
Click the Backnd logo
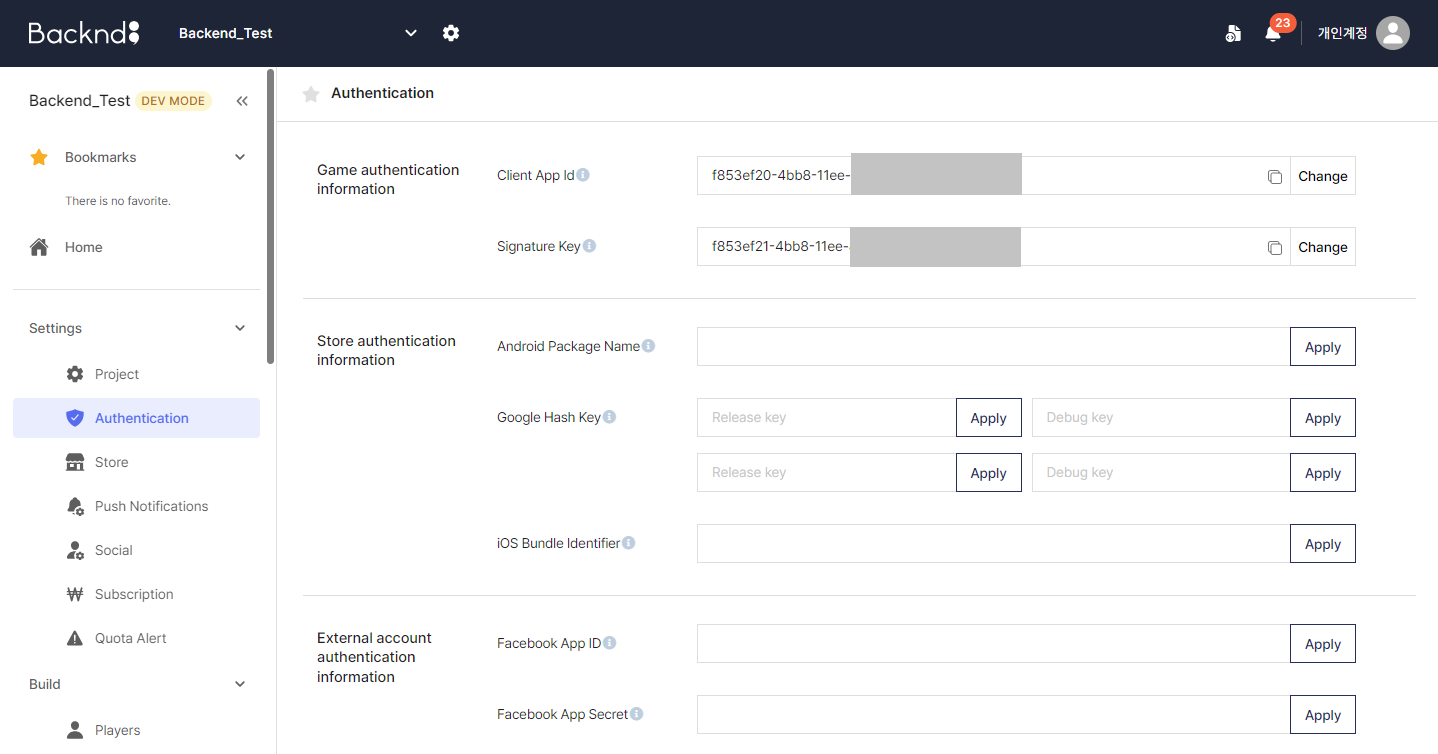click(84, 33)
